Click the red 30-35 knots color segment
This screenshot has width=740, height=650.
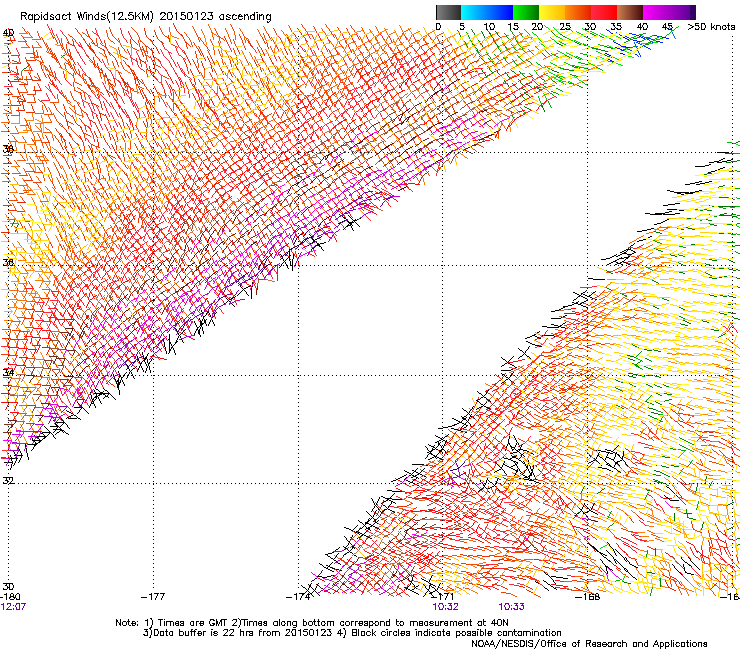[604, 12]
